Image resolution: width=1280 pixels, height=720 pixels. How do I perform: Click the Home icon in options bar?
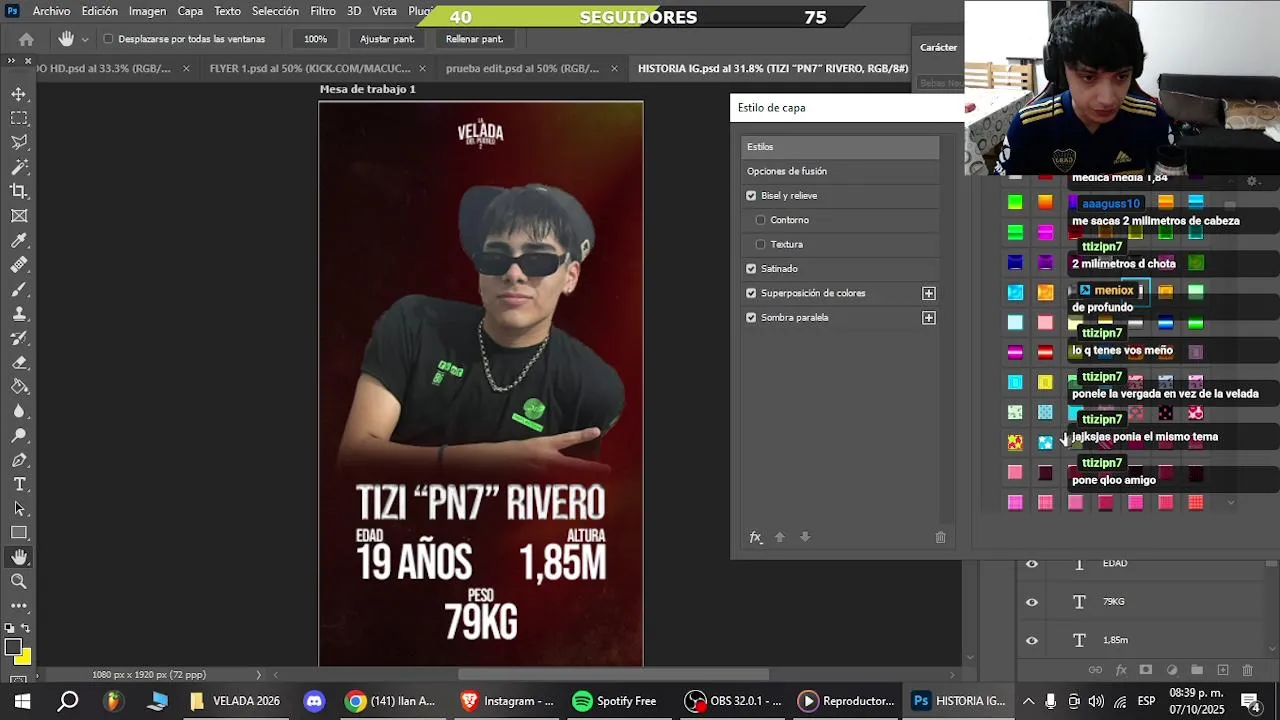pyautogui.click(x=27, y=39)
